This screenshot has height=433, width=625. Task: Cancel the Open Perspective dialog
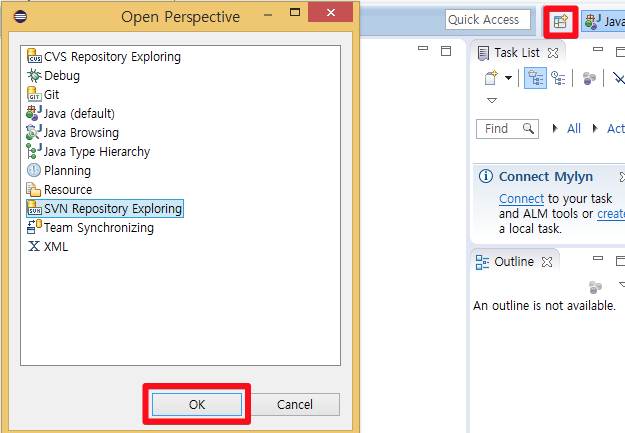pyautogui.click(x=295, y=404)
